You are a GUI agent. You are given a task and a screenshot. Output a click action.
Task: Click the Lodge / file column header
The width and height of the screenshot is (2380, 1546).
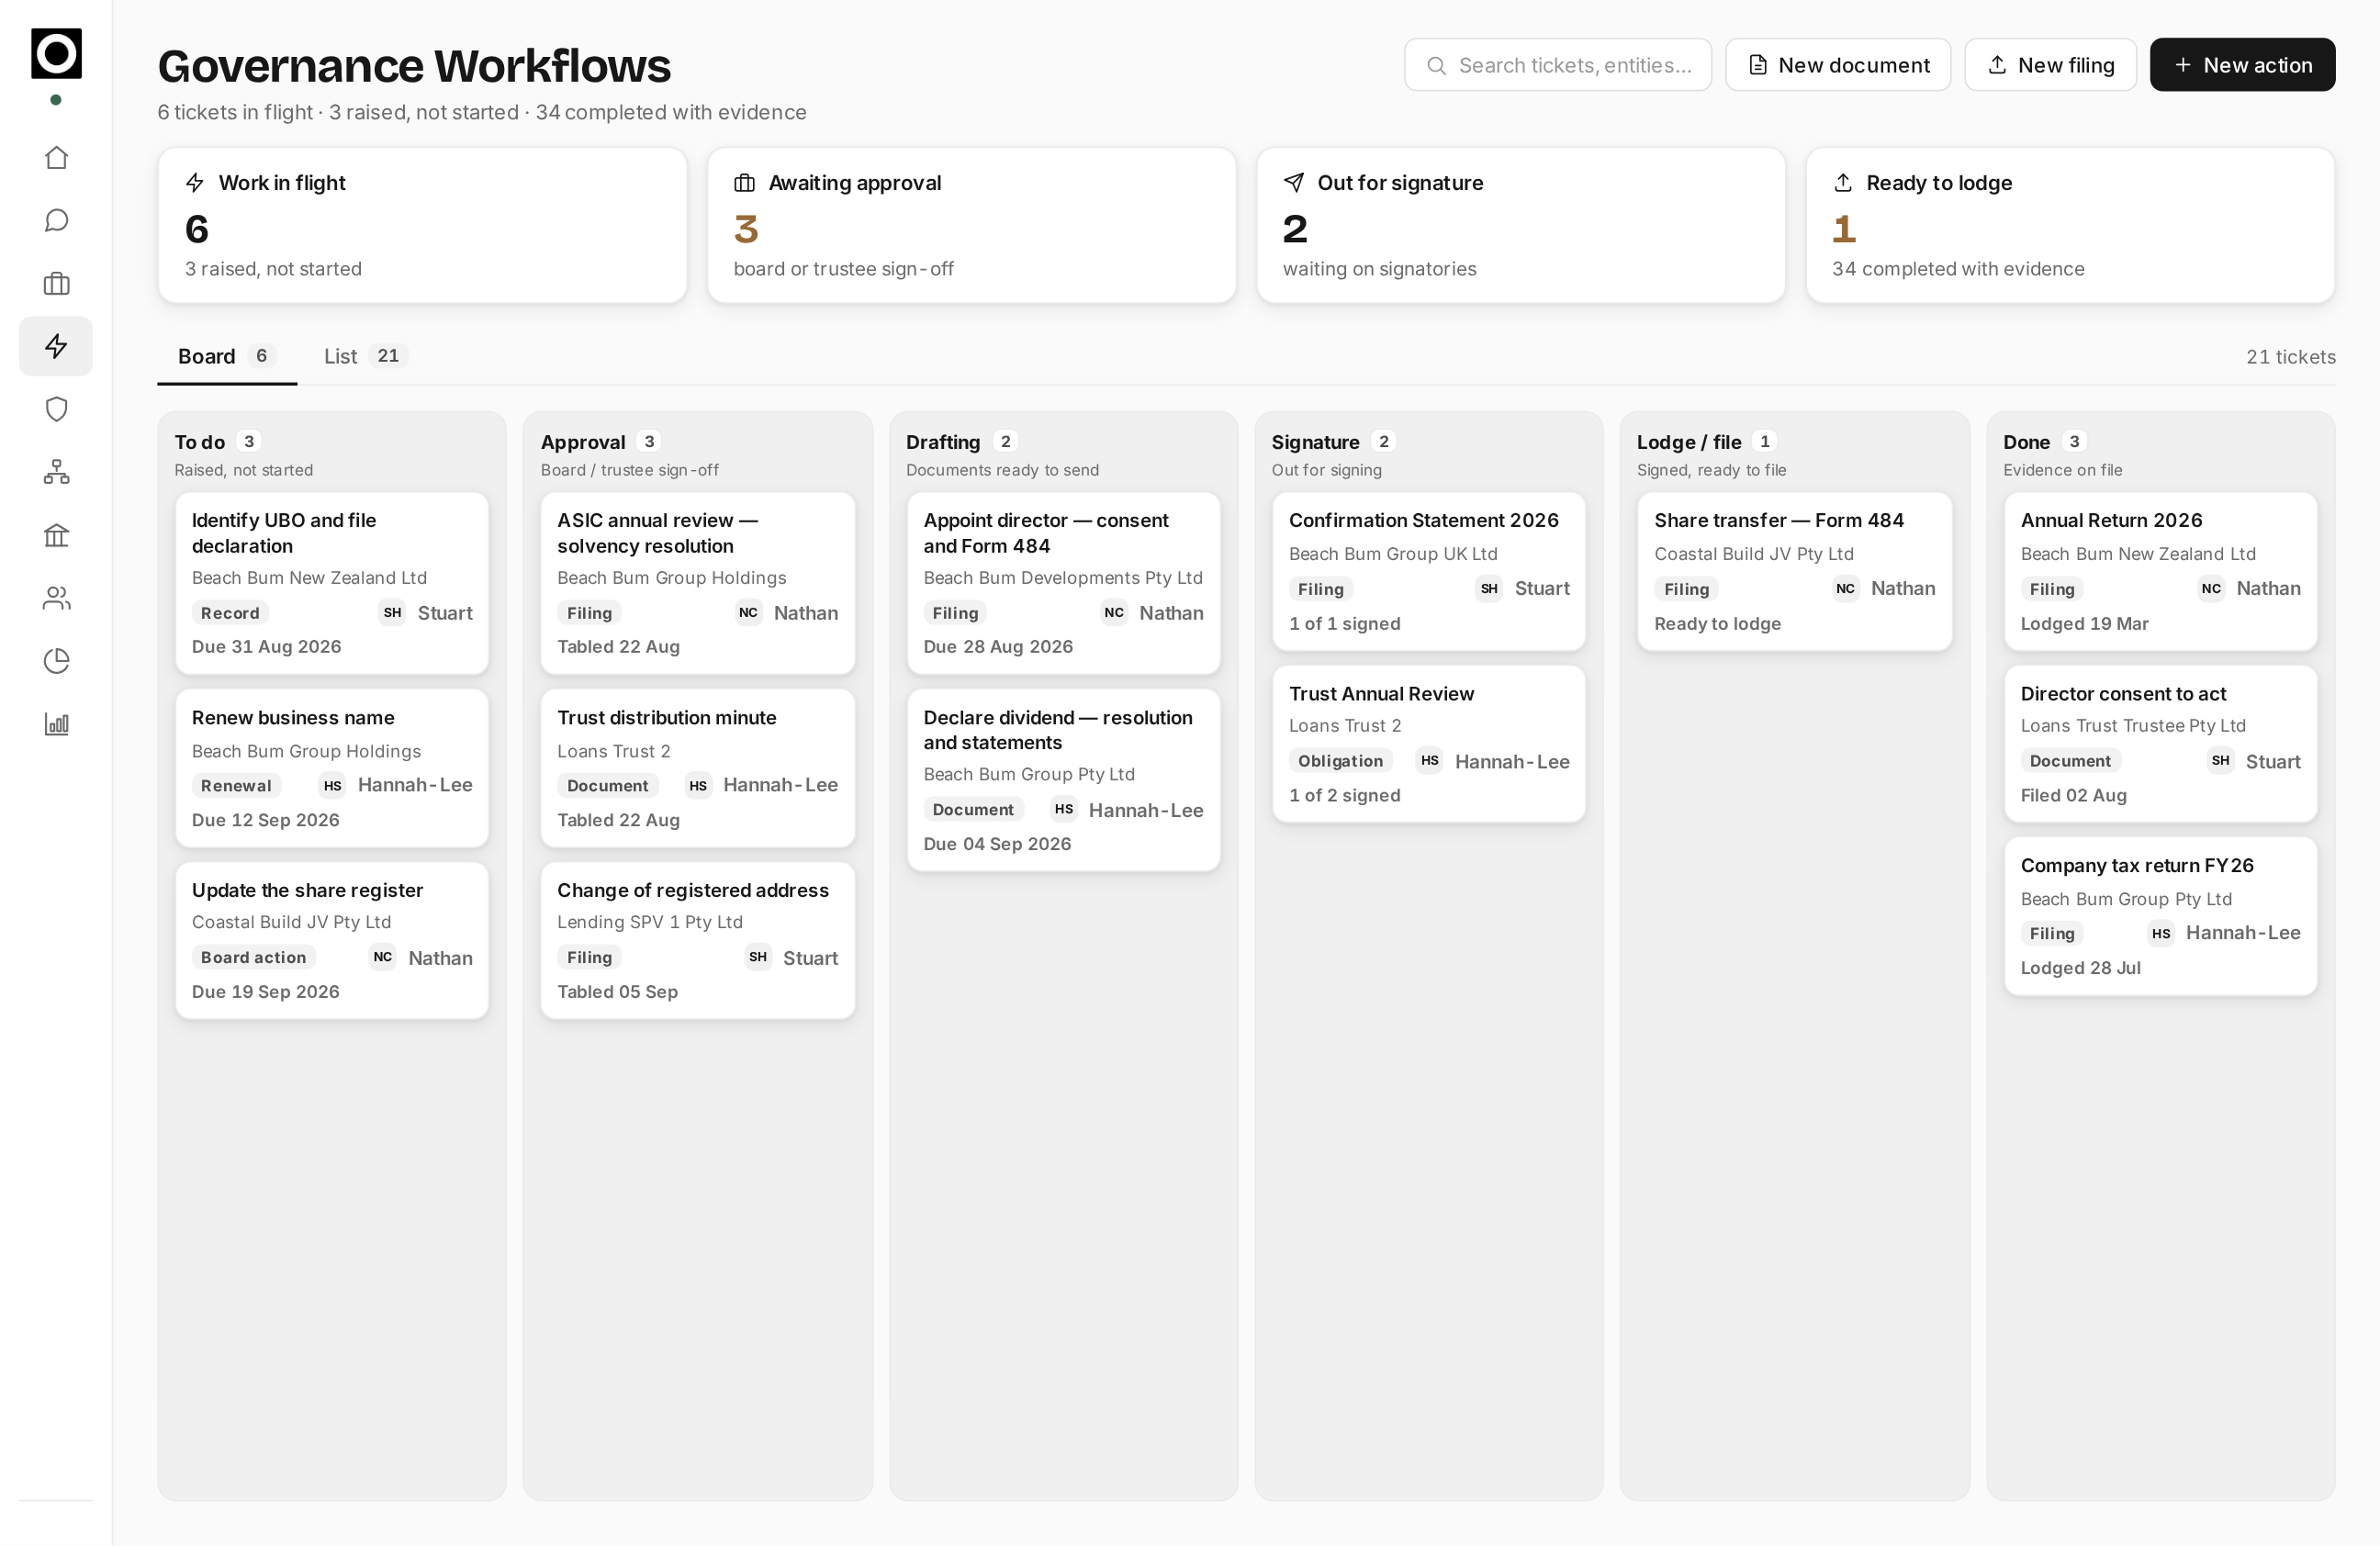pyautogui.click(x=1689, y=442)
